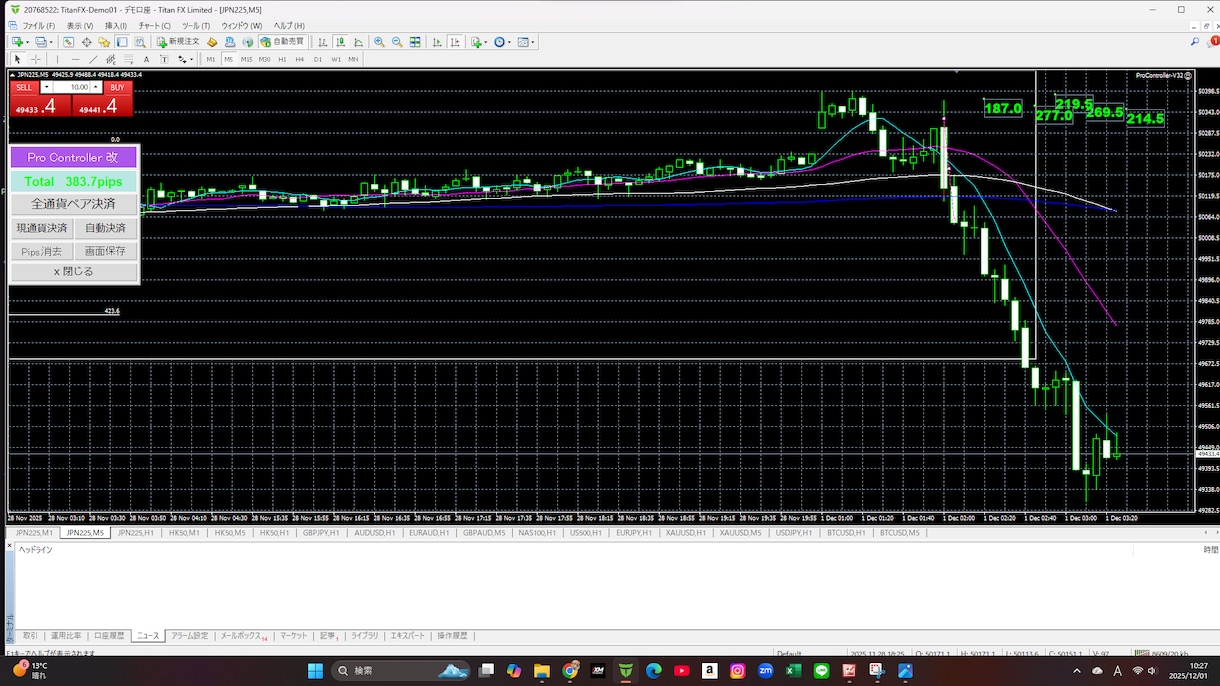Switch chart to line chart icon
The height and width of the screenshot is (686, 1220).
pyautogui.click(x=358, y=42)
